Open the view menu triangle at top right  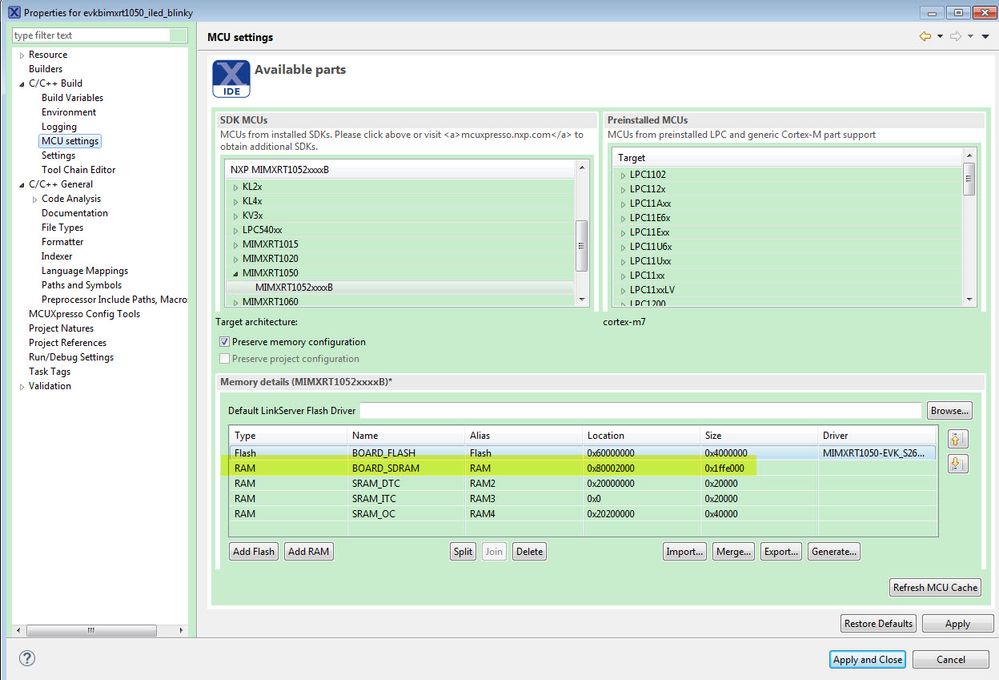pos(985,36)
